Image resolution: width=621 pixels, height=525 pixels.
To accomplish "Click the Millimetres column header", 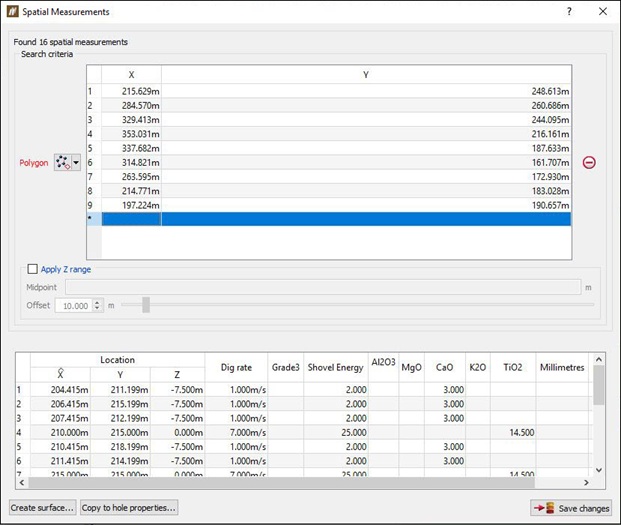I will (x=562, y=367).
